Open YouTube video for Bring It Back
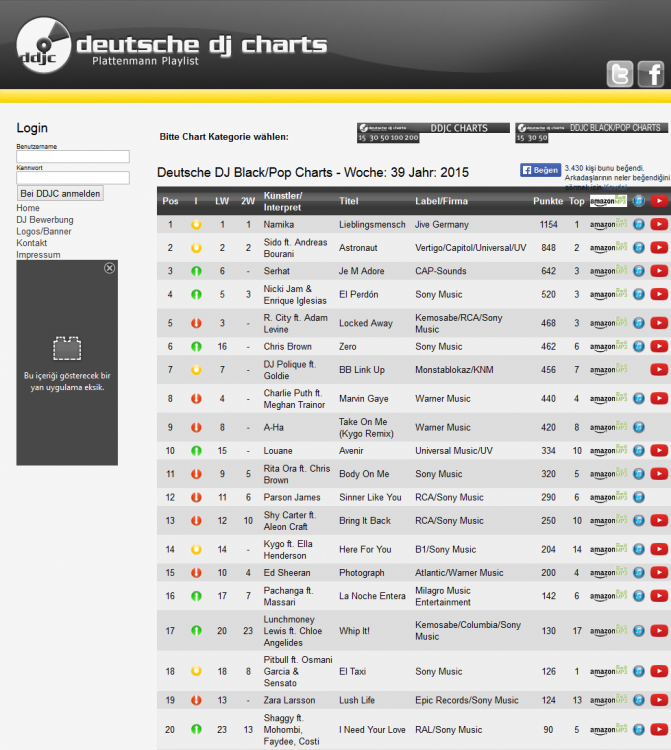Screen dimensions: 671x750 659,520
